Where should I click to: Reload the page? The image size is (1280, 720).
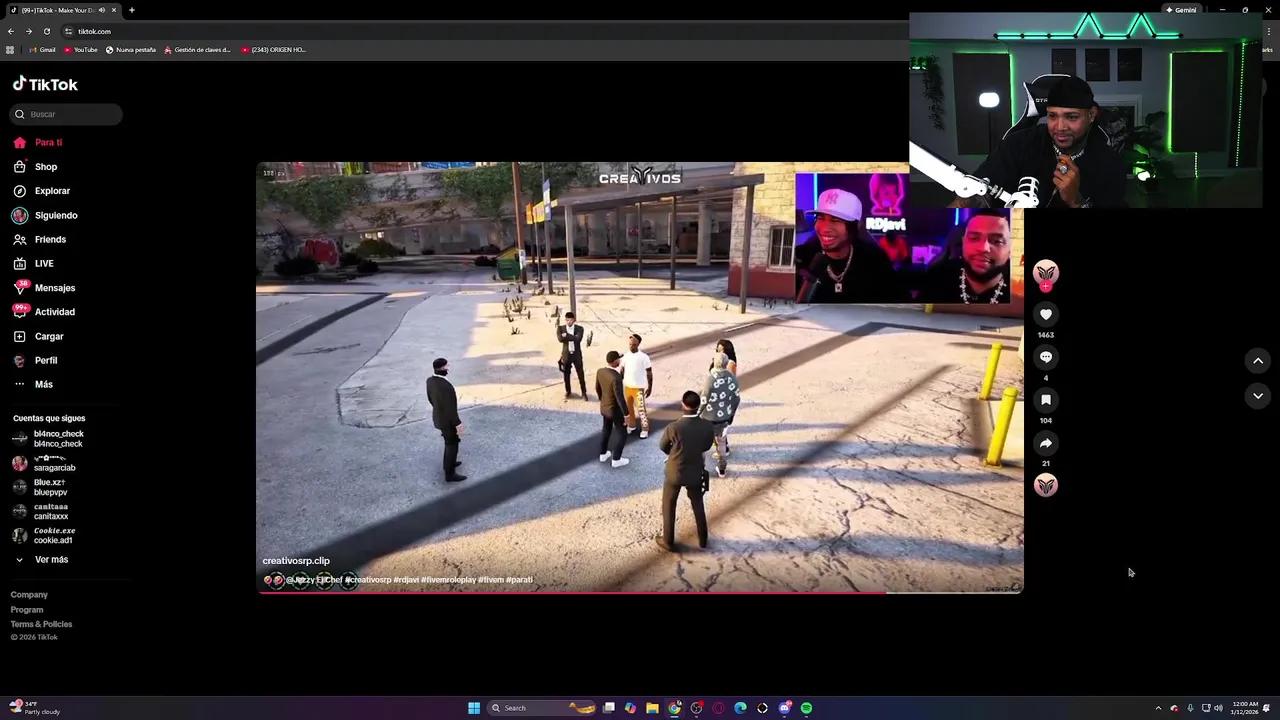[46, 31]
